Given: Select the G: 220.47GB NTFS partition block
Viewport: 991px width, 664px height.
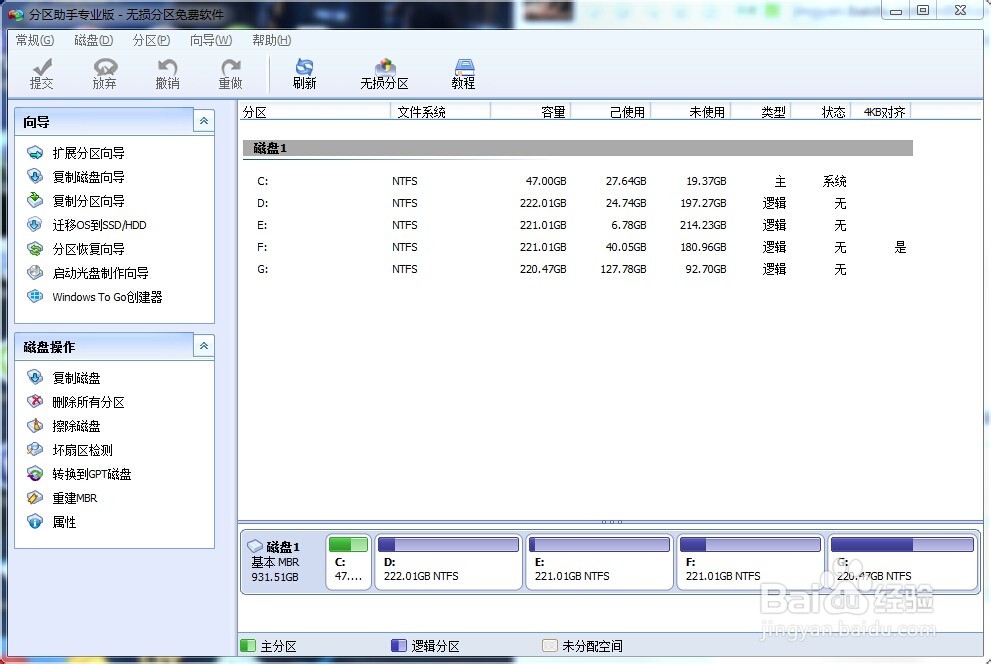Looking at the screenshot, I should click(x=903, y=562).
